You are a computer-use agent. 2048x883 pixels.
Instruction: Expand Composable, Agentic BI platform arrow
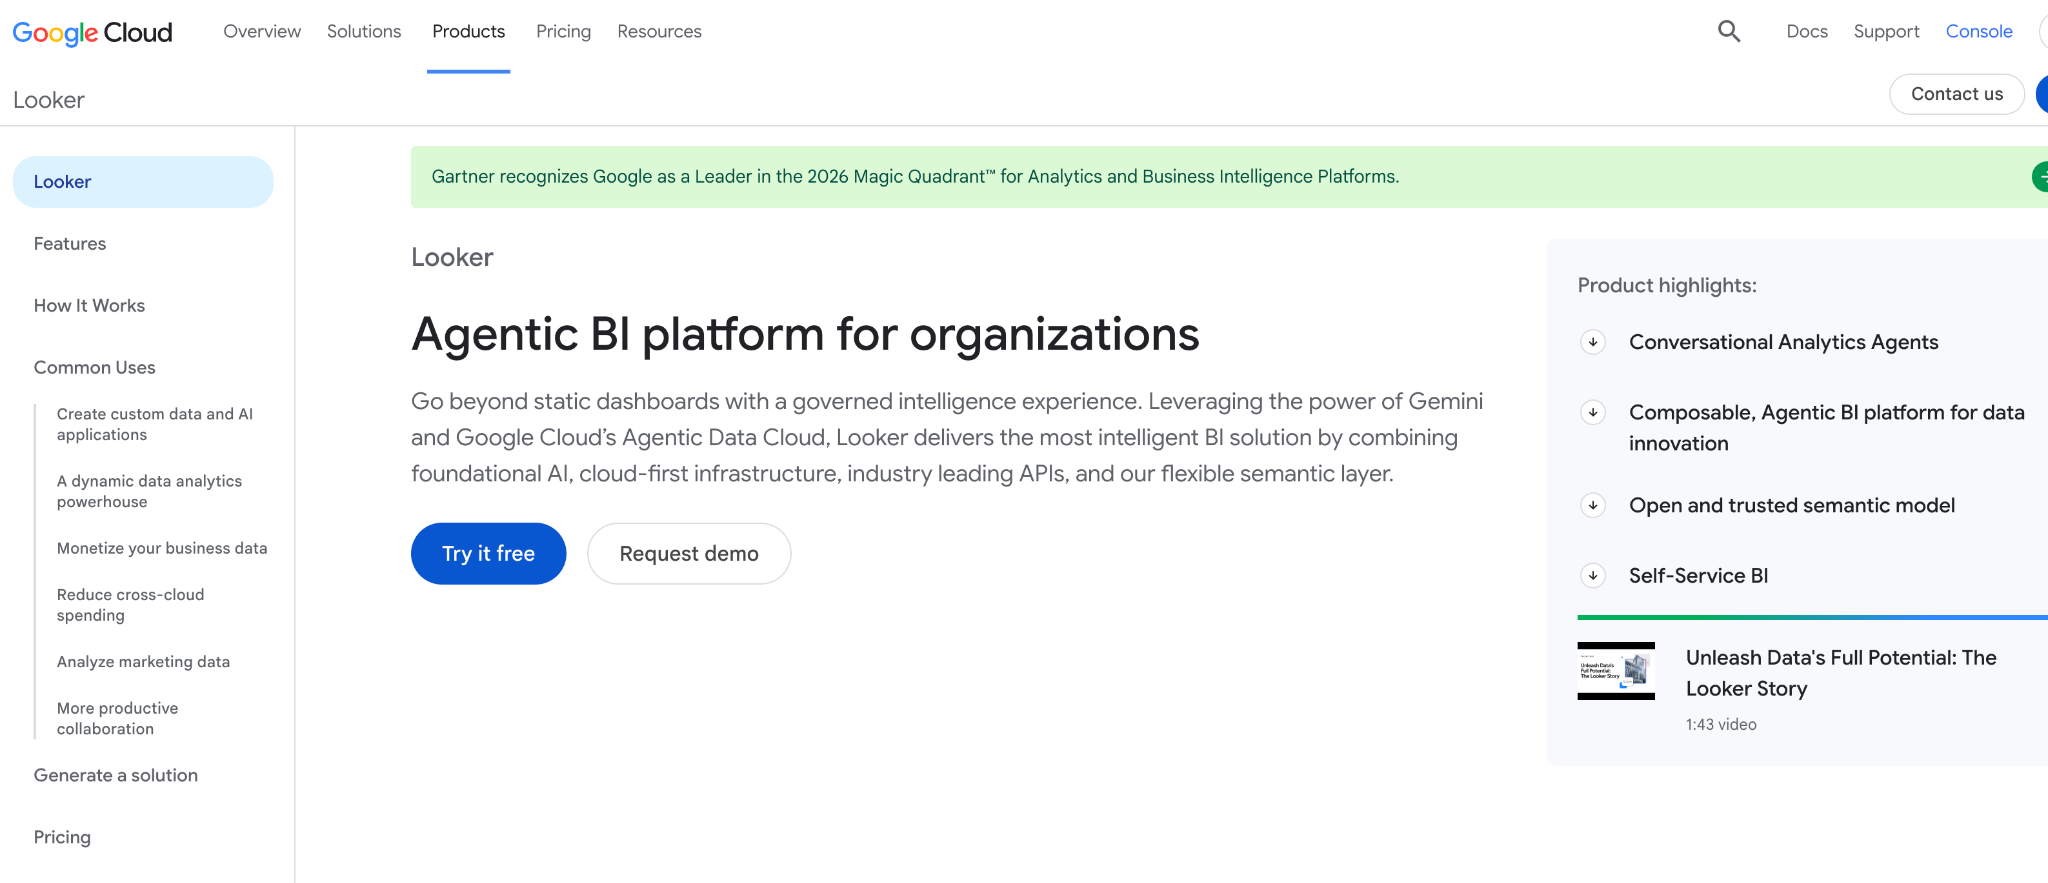click(1593, 412)
